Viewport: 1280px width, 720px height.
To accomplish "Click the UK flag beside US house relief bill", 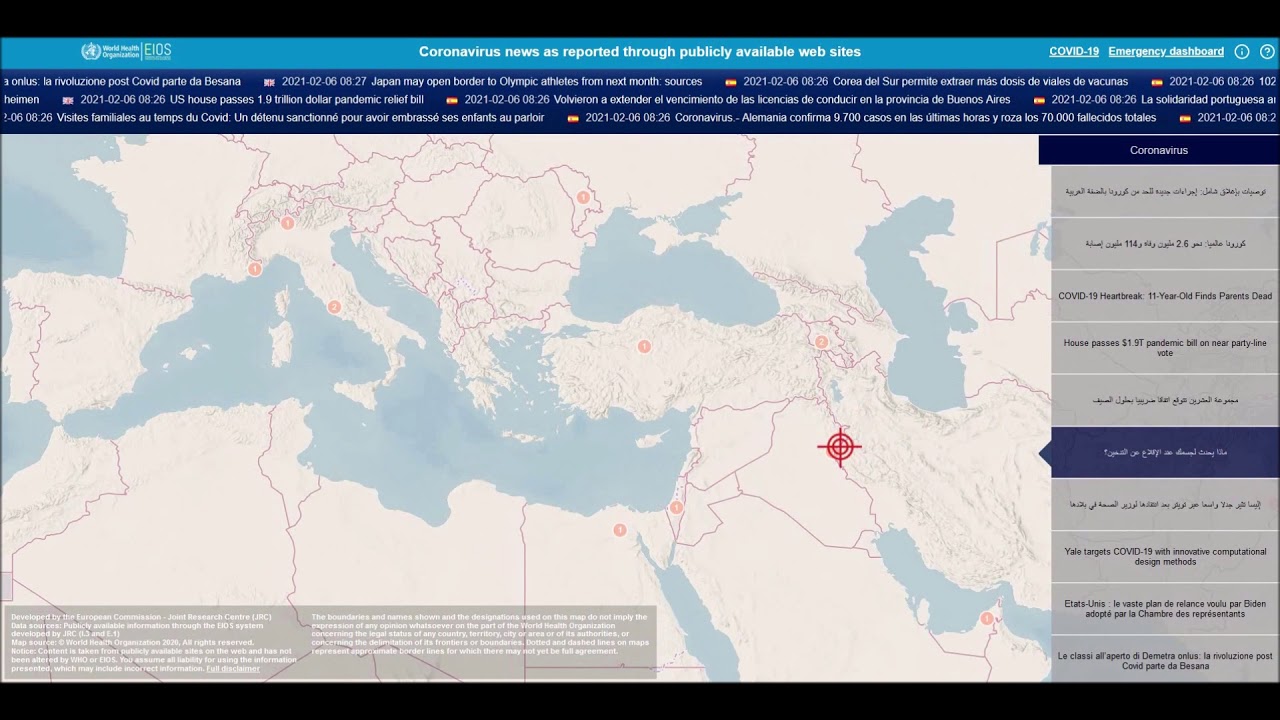I will 68,100.
